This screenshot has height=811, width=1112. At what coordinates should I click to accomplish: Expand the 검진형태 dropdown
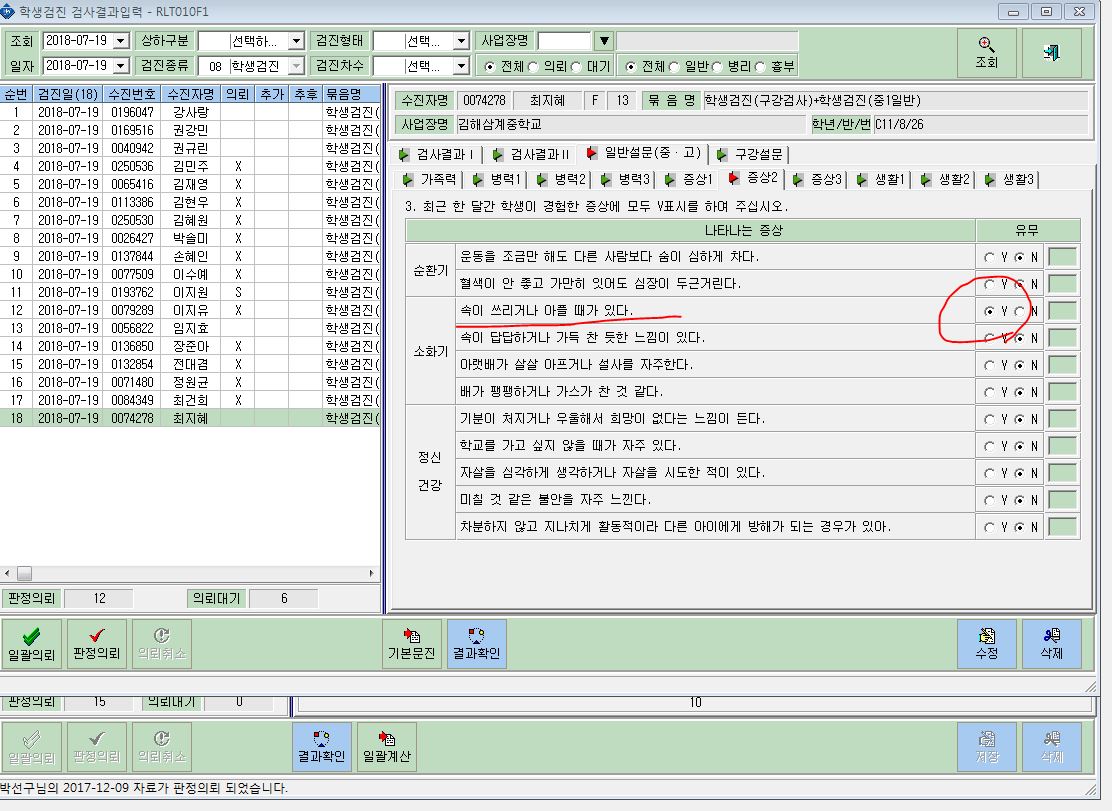[461, 41]
